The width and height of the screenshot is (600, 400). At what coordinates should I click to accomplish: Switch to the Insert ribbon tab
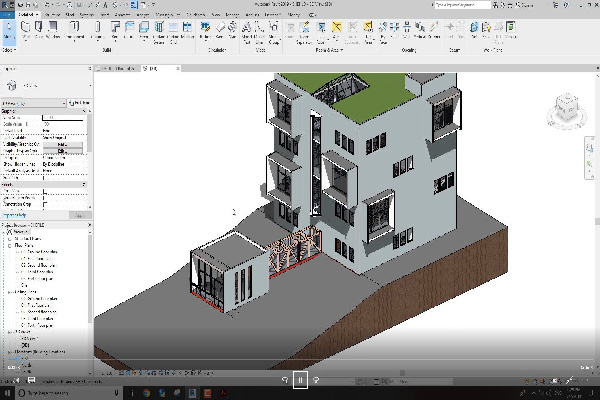pos(104,15)
